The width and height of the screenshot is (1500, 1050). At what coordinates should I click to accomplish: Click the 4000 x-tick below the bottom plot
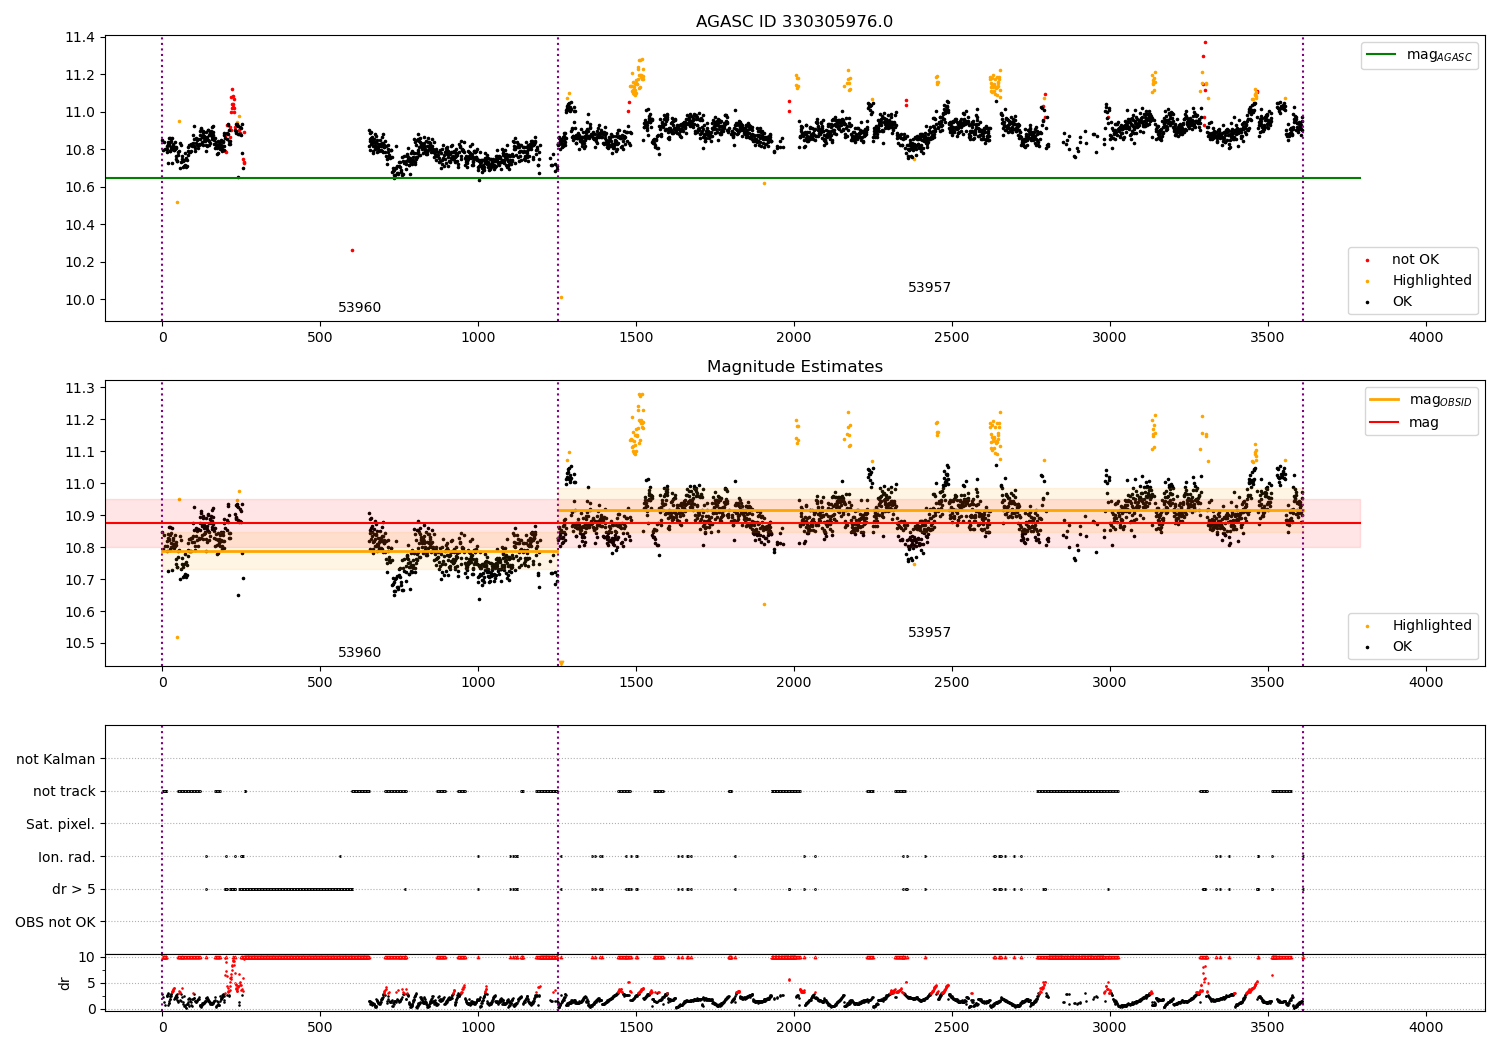1426,1027
